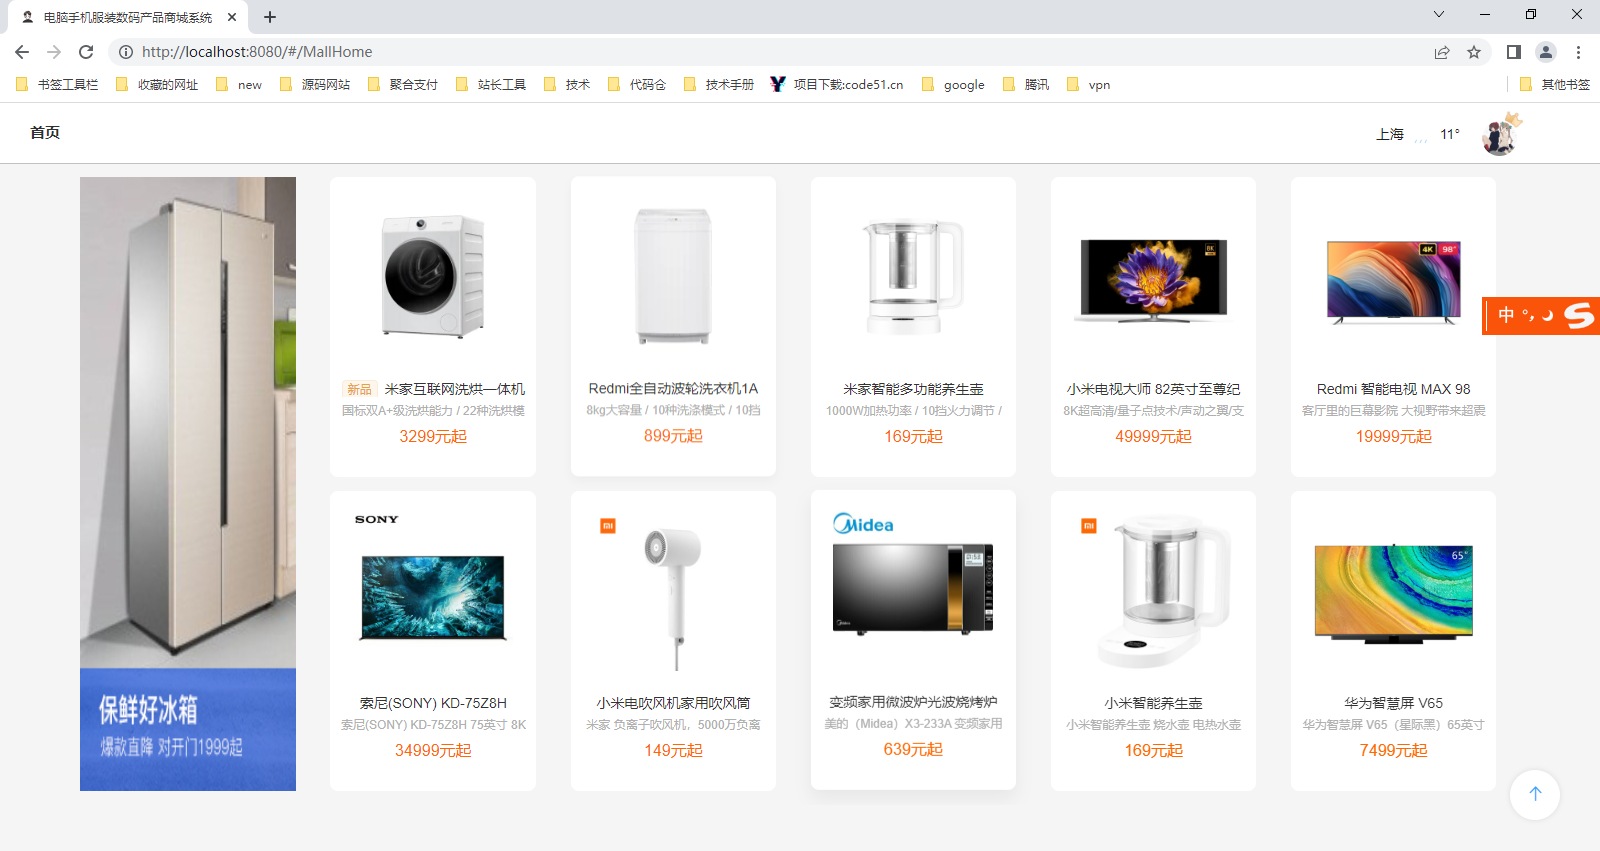Open 项目下载:code51.cn bookmark
Image resolution: width=1600 pixels, height=851 pixels.
pyautogui.click(x=837, y=85)
